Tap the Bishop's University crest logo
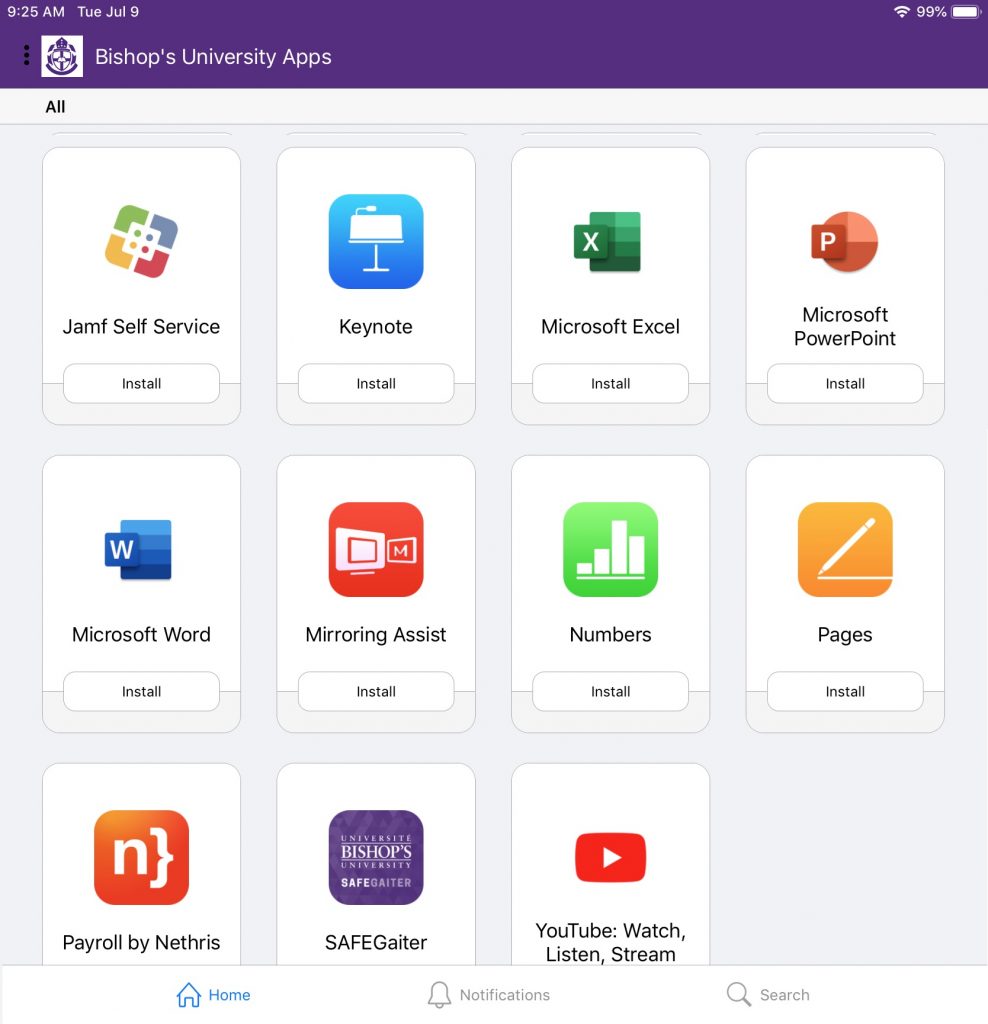The height and width of the screenshot is (1024, 988). 62,56
